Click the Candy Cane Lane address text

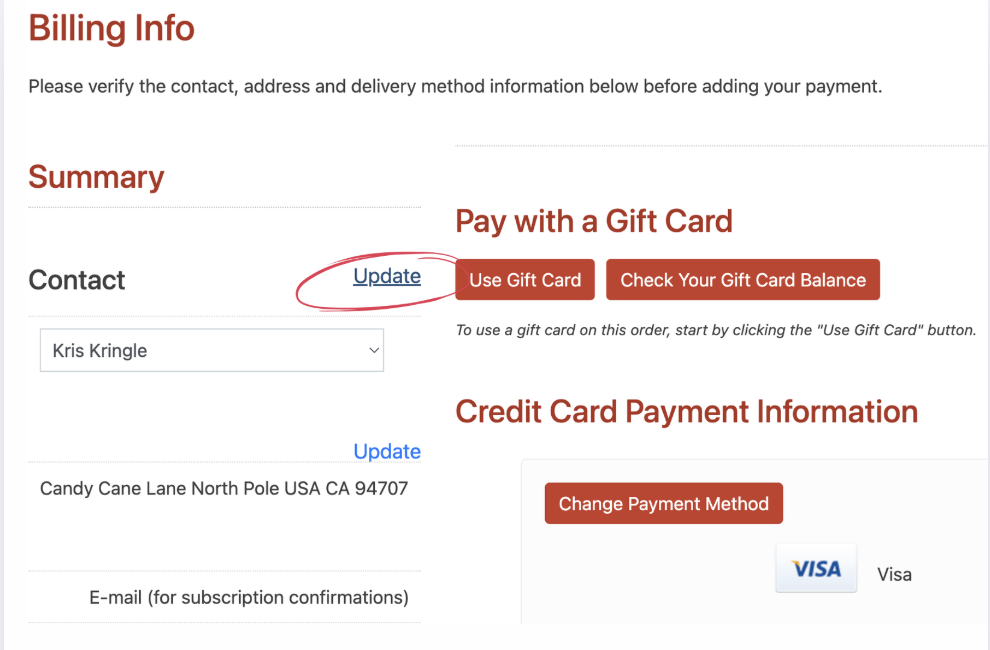[x=224, y=489]
